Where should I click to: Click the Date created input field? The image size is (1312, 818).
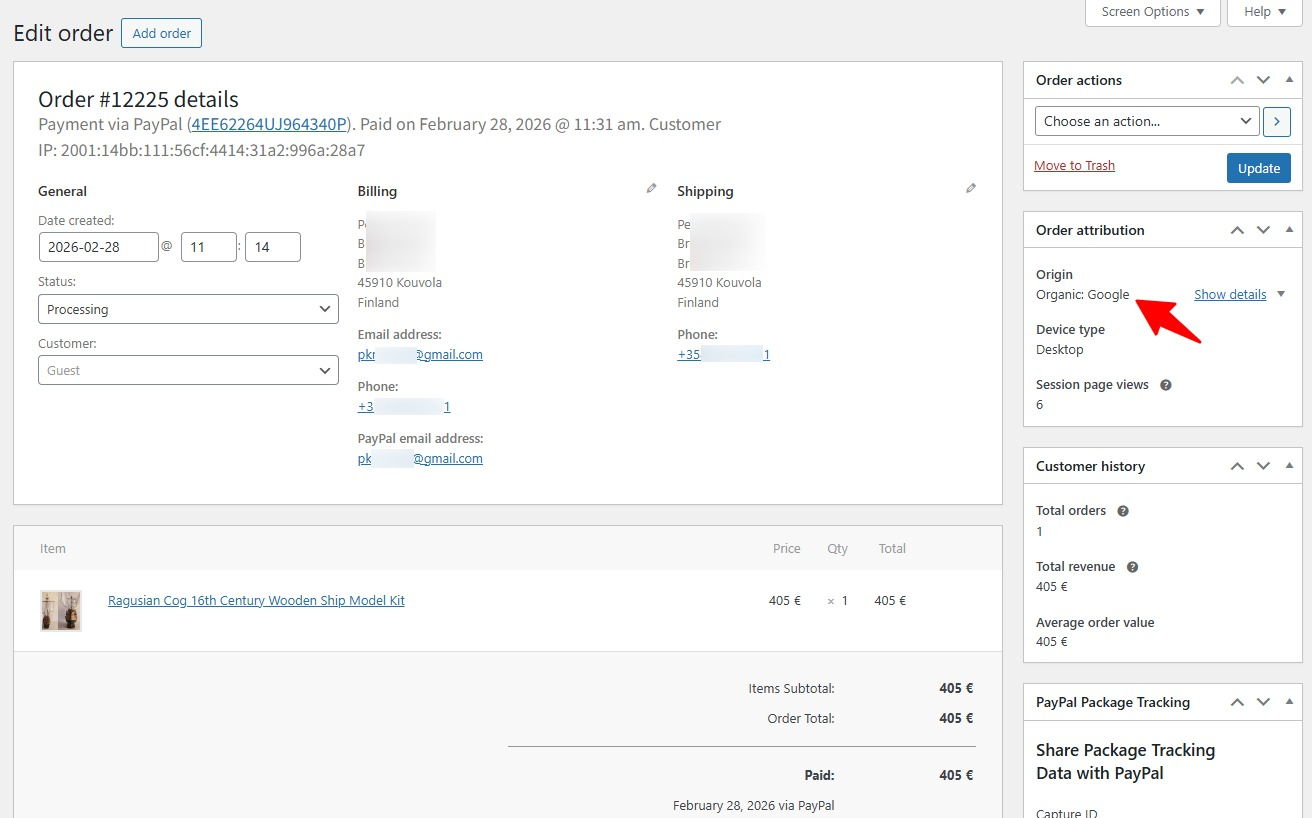98,247
